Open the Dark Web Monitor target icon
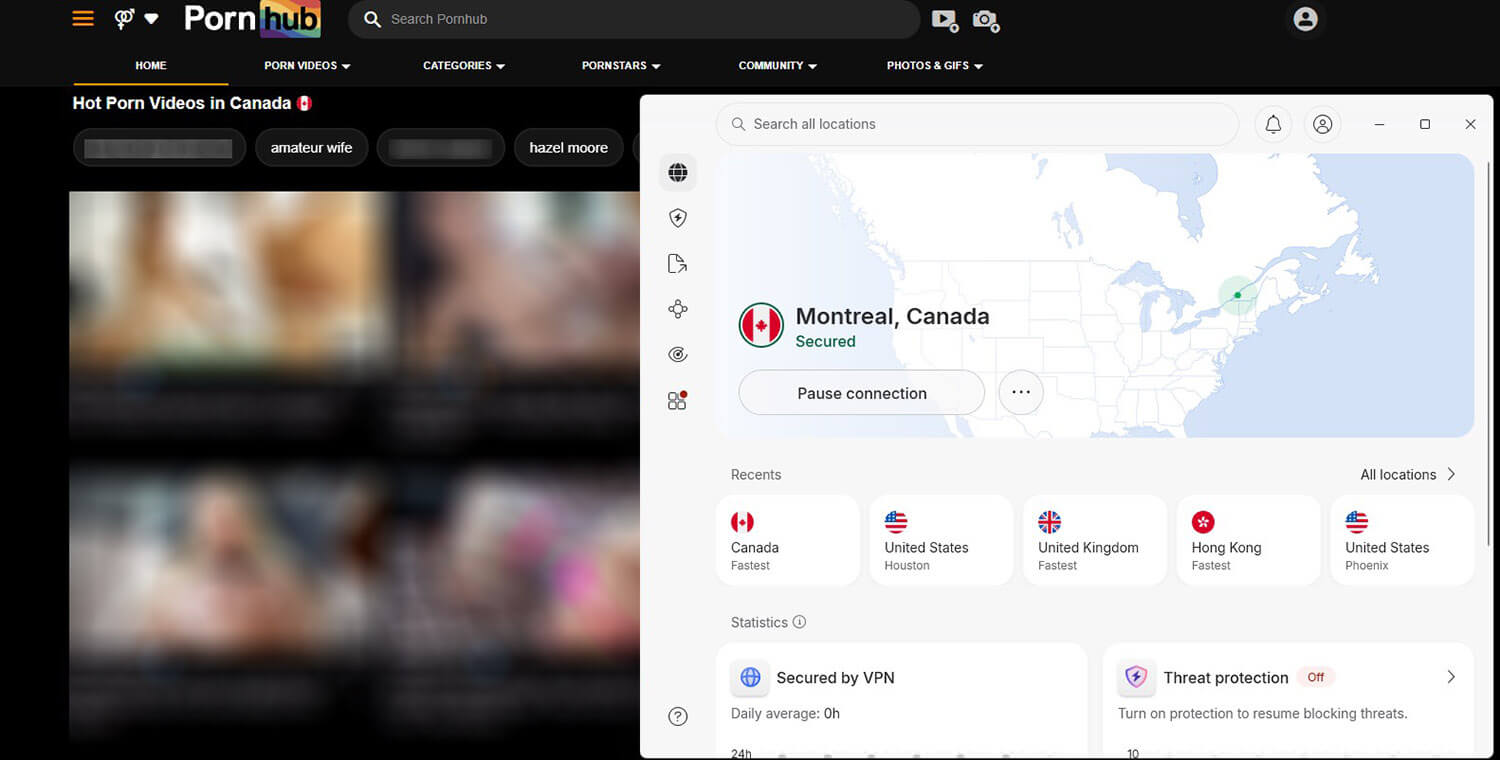 (x=678, y=354)
